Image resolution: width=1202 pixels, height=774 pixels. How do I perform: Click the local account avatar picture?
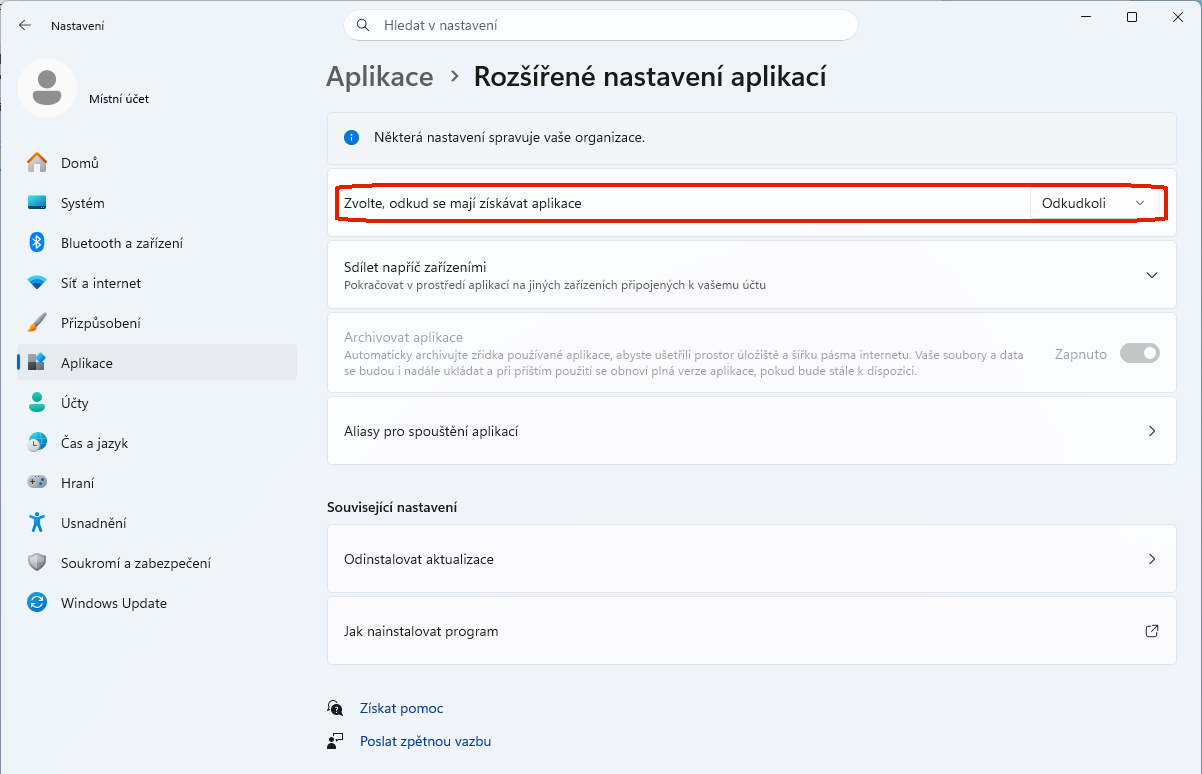(x=47, y=88)
